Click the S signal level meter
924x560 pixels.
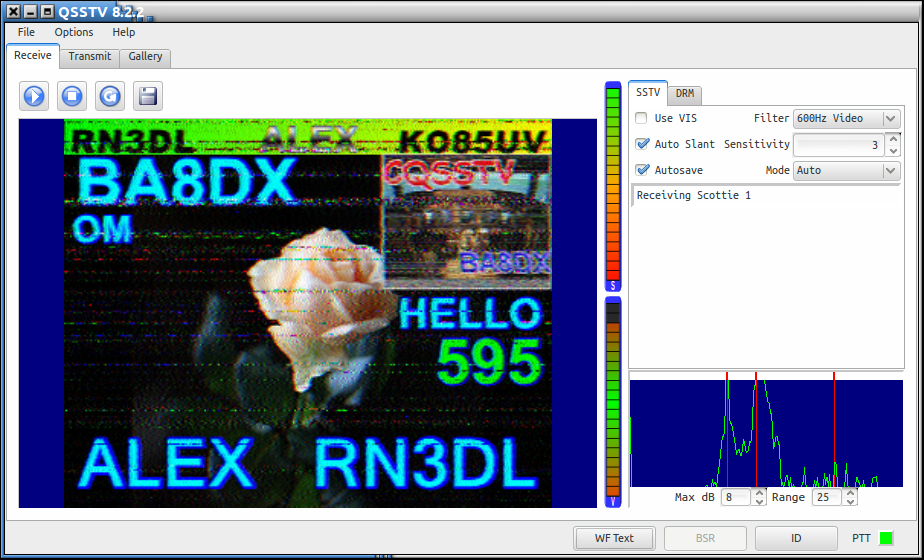(613, 186)
